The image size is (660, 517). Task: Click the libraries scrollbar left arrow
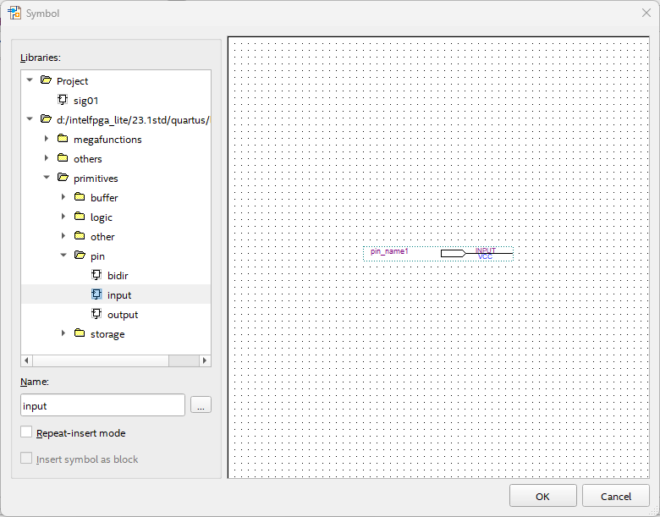[27, 360]
